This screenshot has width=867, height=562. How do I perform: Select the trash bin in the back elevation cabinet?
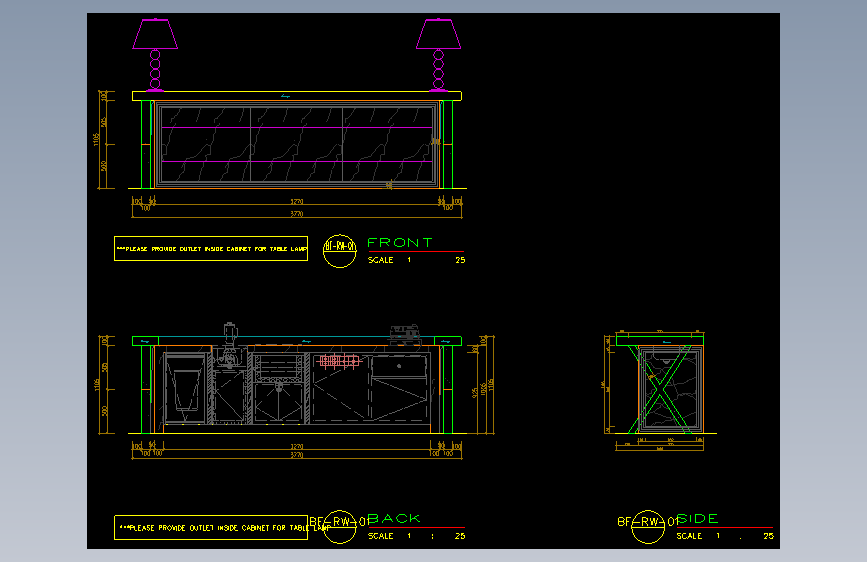click(186, 390)
